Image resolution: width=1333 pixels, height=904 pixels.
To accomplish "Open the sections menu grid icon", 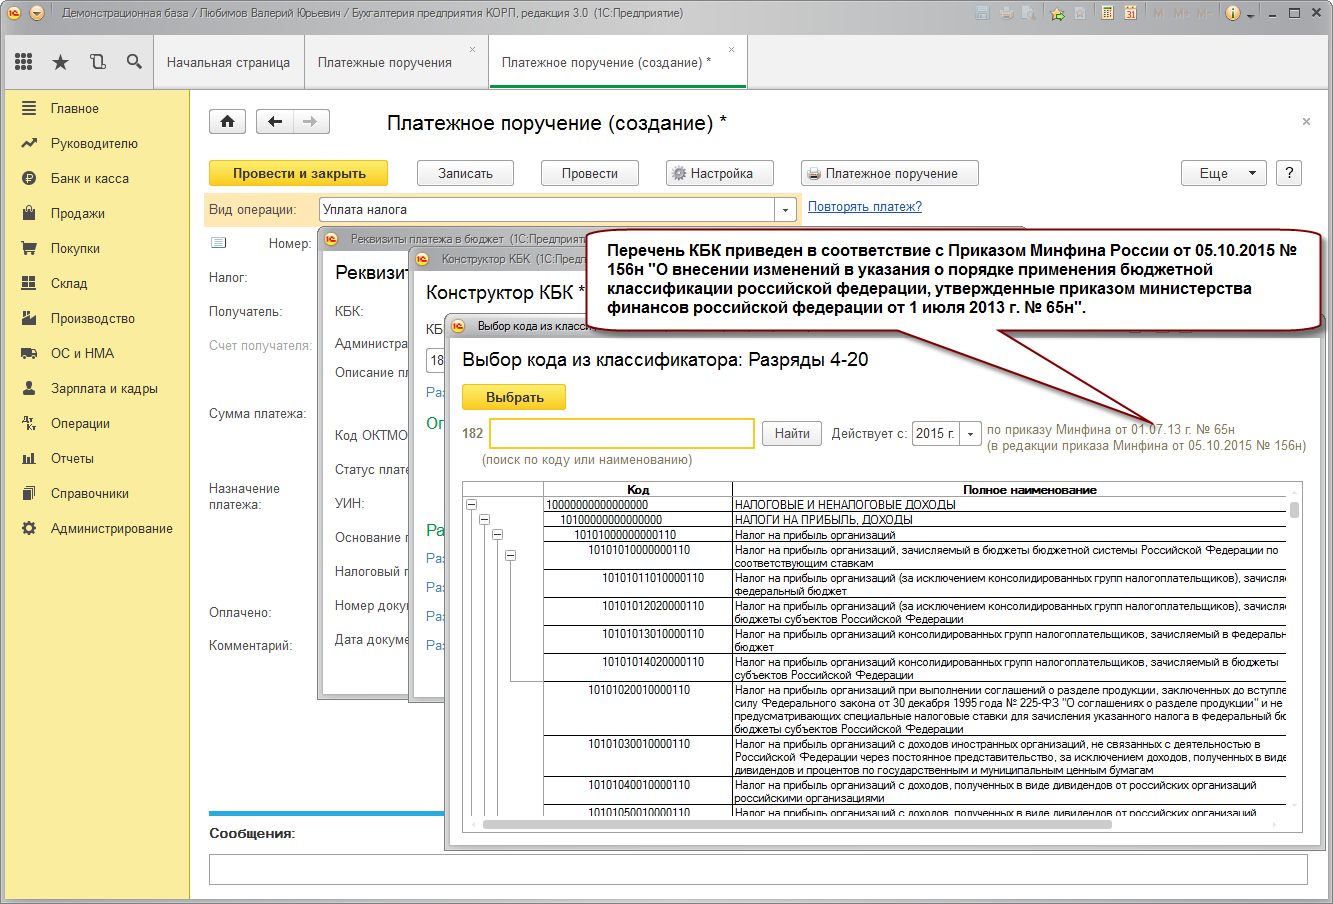I will (24, 62).
